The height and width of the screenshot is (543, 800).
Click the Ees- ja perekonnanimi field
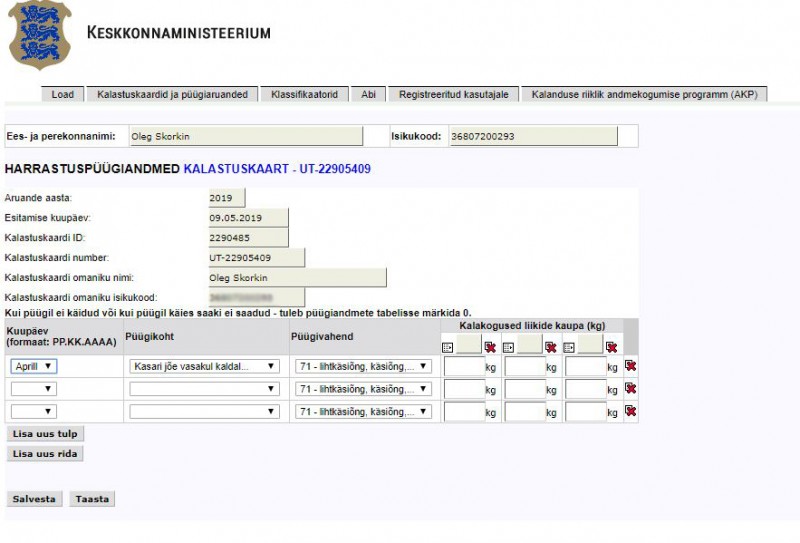(x=246, y=136)
